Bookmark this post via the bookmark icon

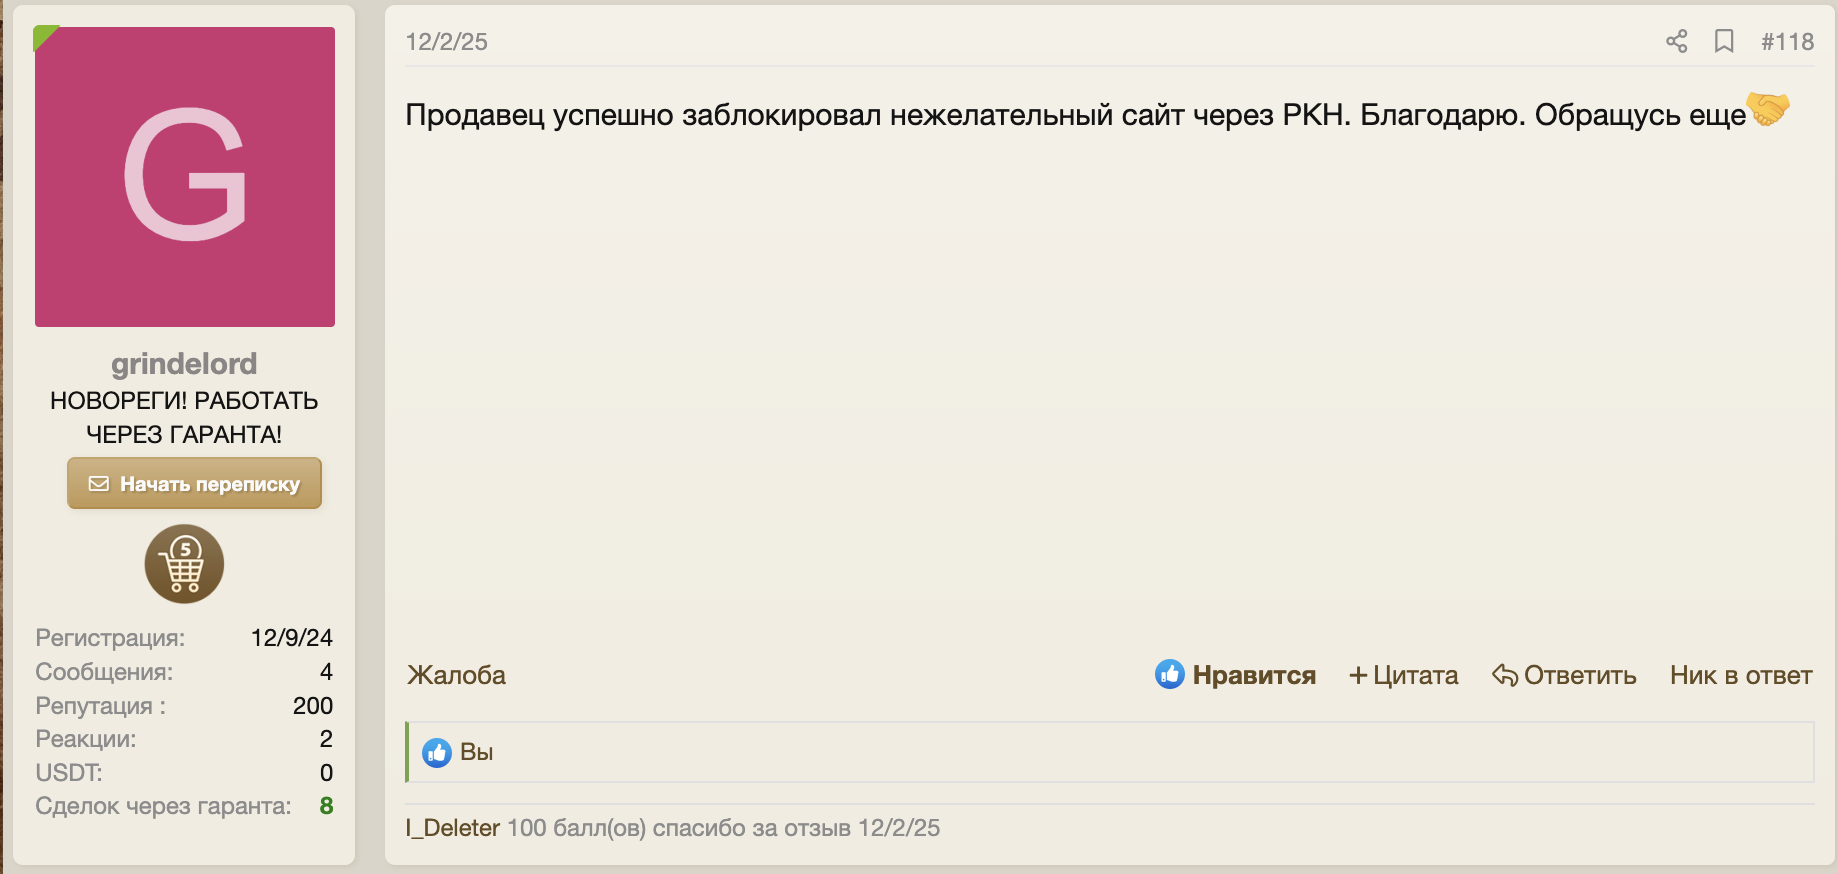(1724, 41)
